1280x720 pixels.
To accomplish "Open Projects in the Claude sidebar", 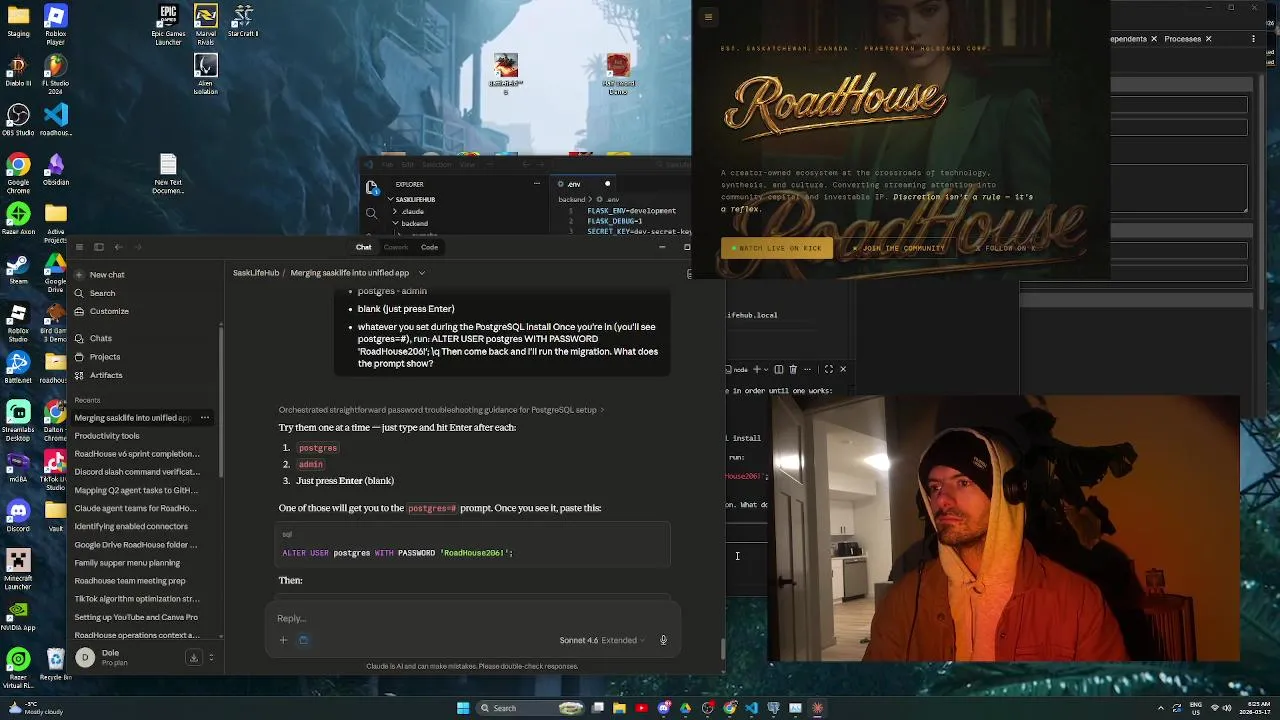I will 104,357.
